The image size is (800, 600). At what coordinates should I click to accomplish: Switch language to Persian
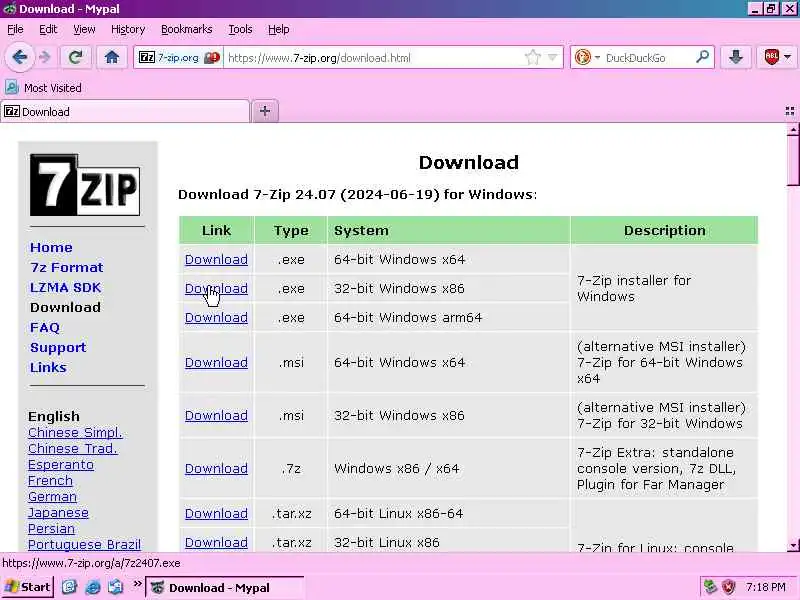coord(51,529)
